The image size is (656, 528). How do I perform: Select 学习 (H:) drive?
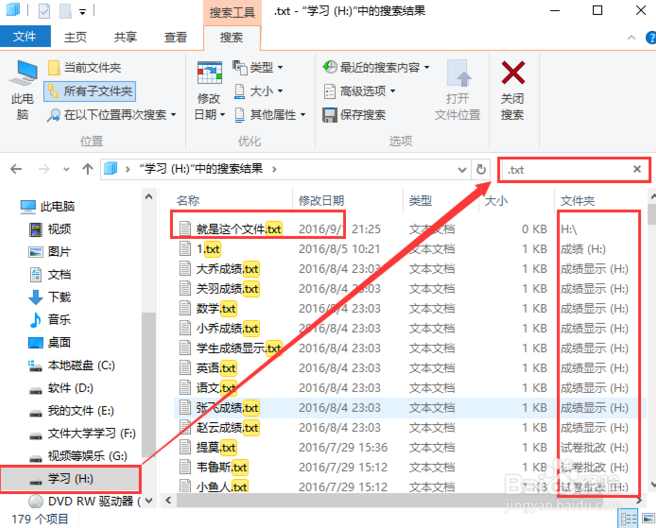(x=70, y=479)
